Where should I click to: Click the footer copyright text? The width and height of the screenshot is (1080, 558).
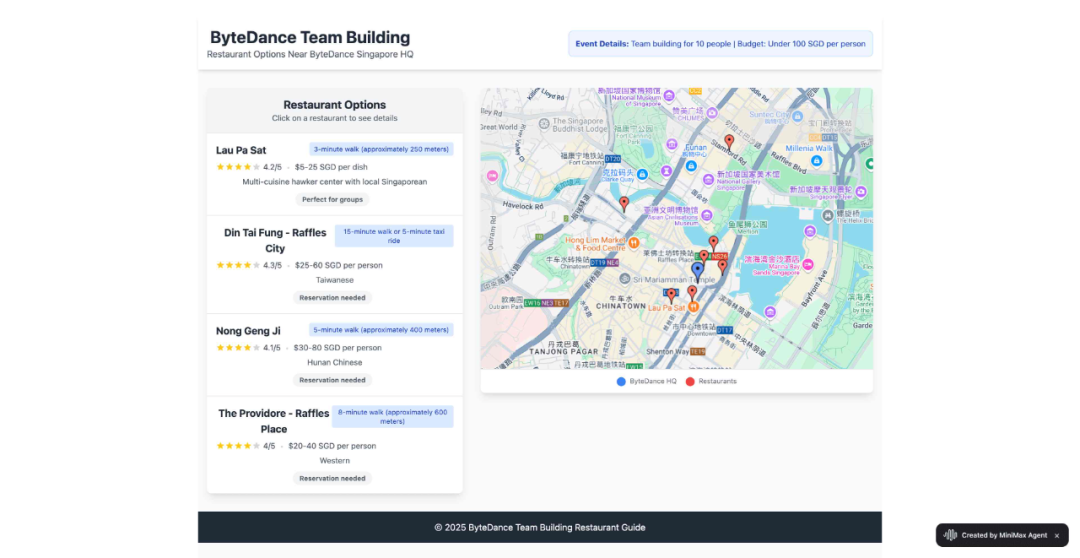pyautogui.click(x=540, y=527)
